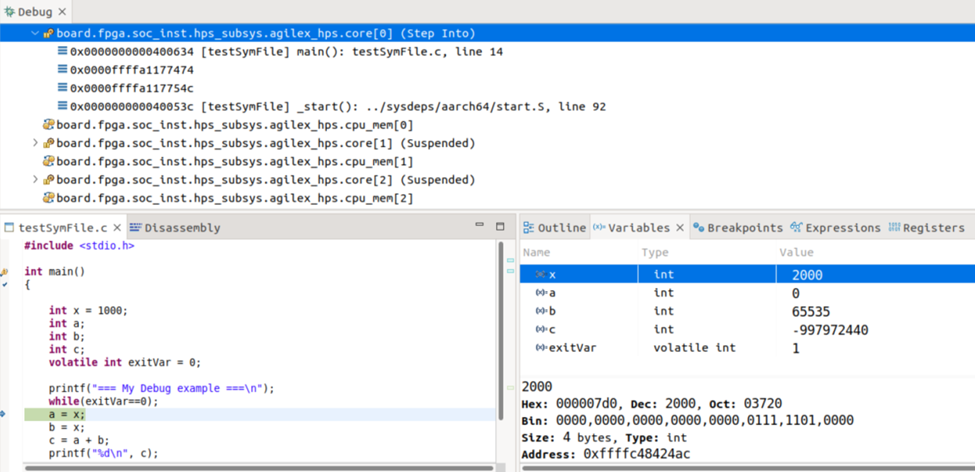Click the cpu_mem[2] memory context icon

pos(47,198)
